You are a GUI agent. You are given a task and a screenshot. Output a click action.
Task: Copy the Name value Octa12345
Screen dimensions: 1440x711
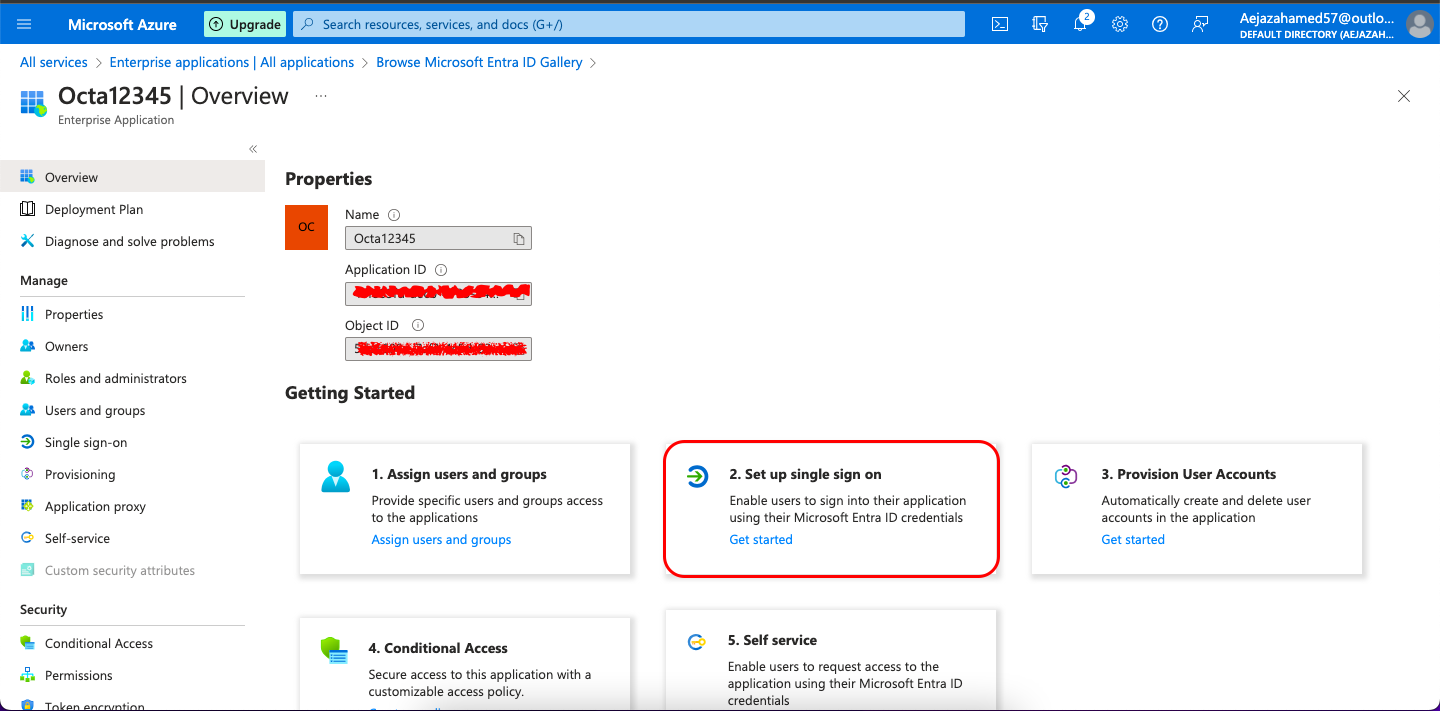coord(519,239)
